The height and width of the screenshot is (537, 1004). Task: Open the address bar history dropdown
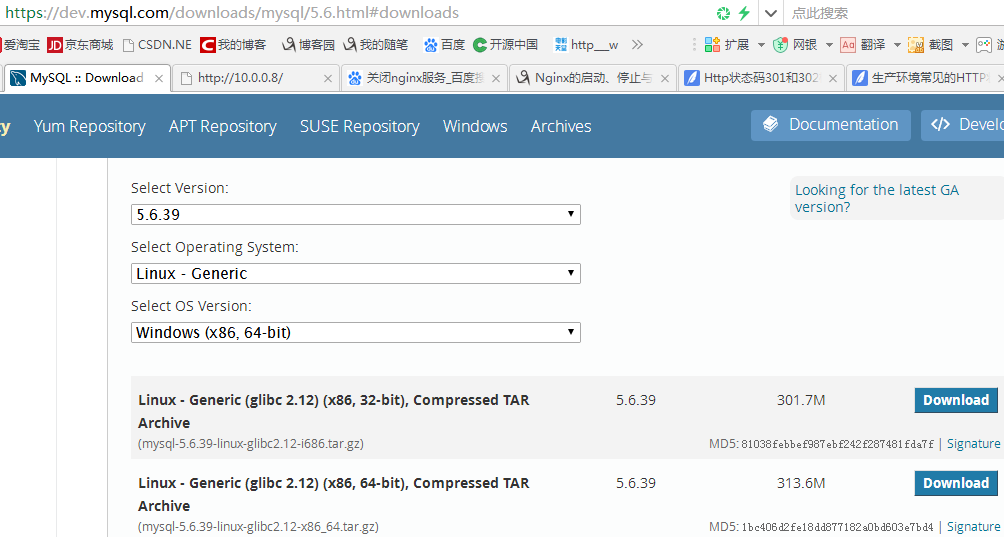tap(771, 13)
